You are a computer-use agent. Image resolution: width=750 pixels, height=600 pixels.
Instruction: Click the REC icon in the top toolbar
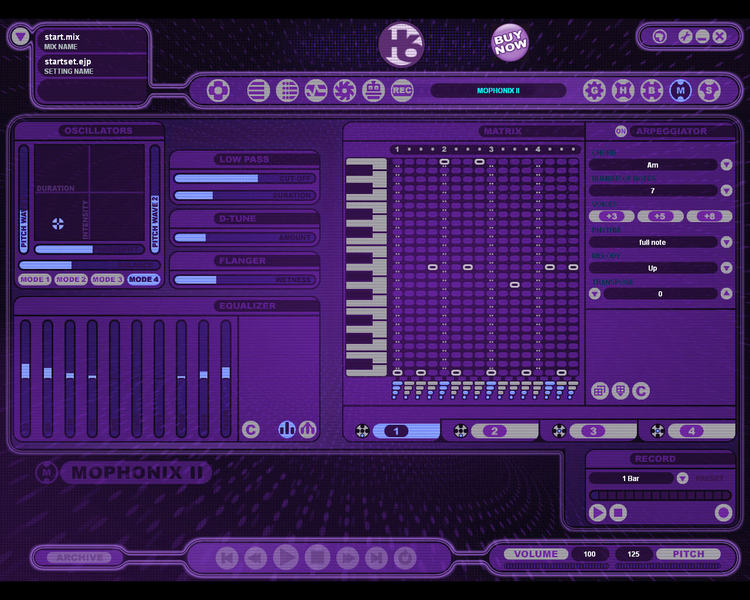click(402, 90)
